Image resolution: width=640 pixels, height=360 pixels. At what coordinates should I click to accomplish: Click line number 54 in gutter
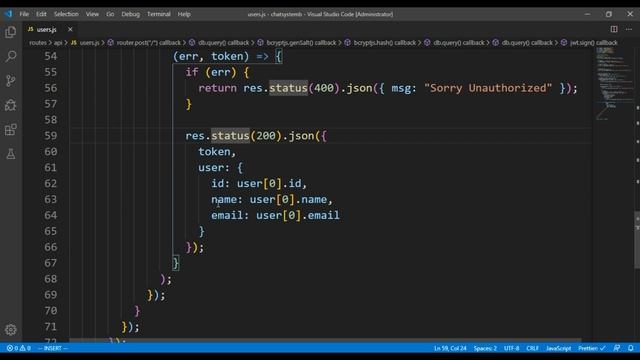pyautogui.click(x=51, y=56)
